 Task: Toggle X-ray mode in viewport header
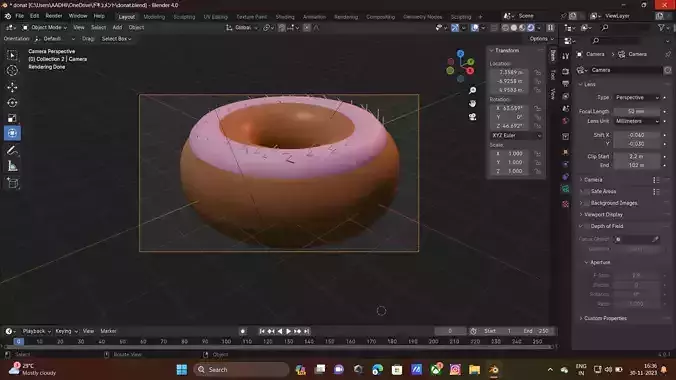point(494,28)
